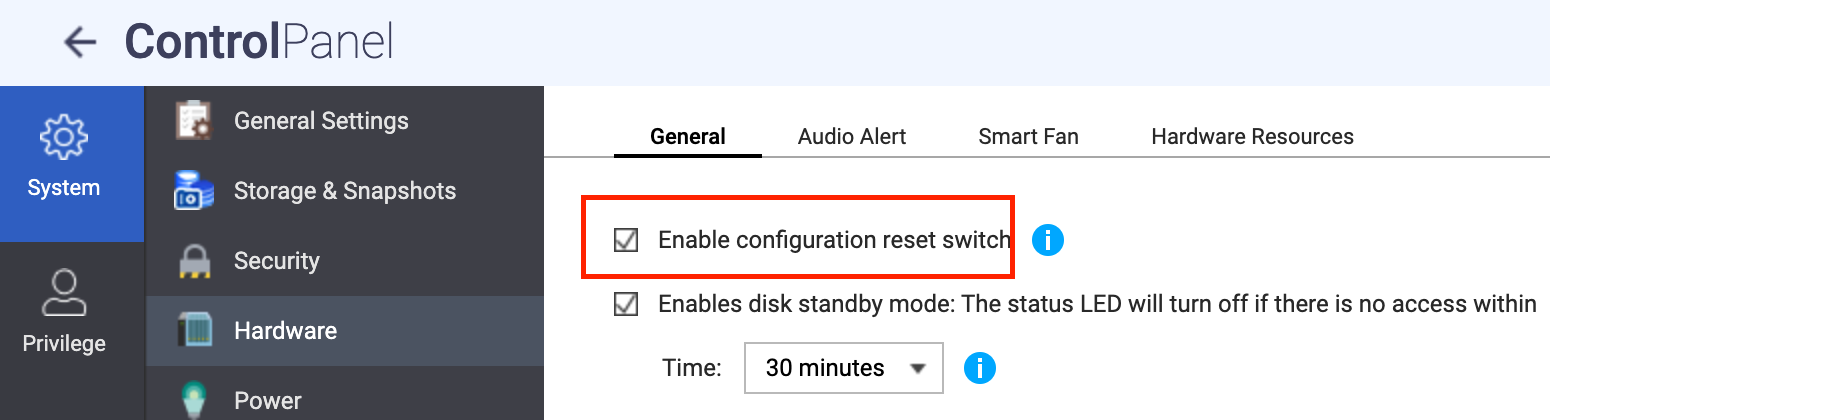Toggle Enable configuration reset switch checkbox
Image resolution: width=1828 pixels, height=420 pixels.
pyautogui.click(x=626, y=240)
